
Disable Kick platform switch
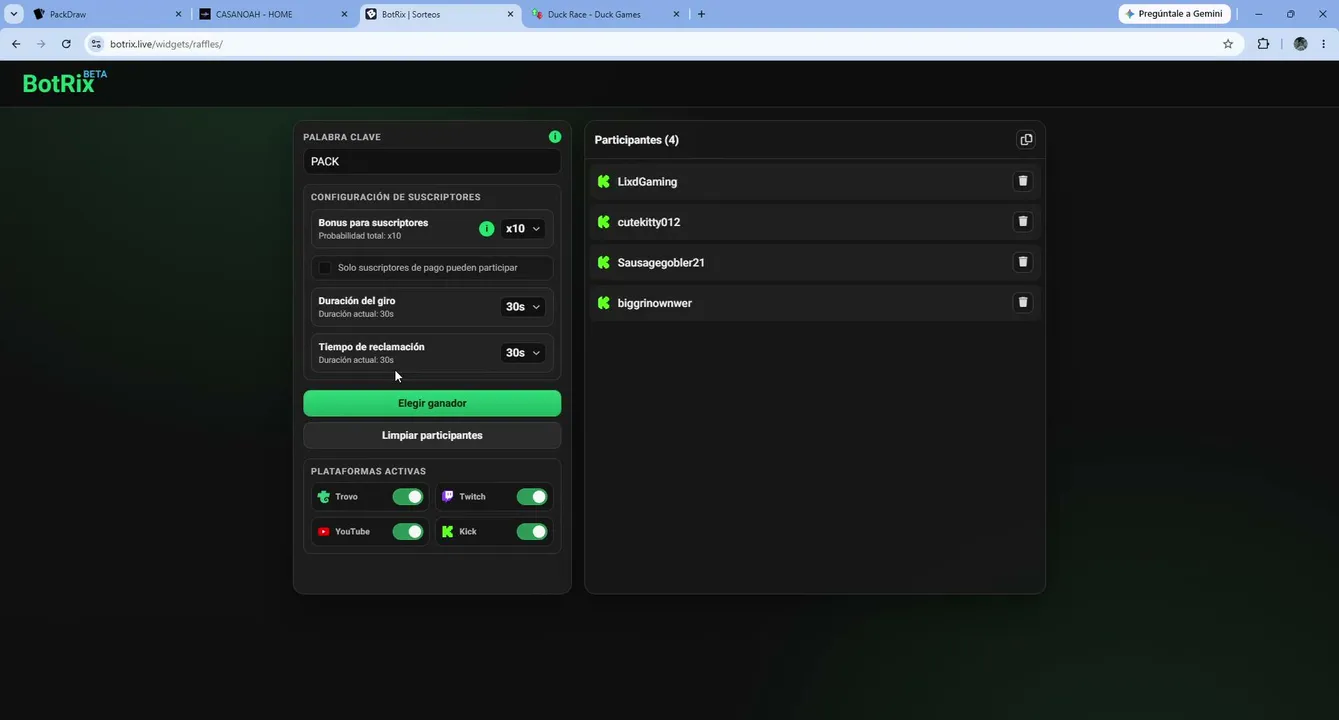532,532
